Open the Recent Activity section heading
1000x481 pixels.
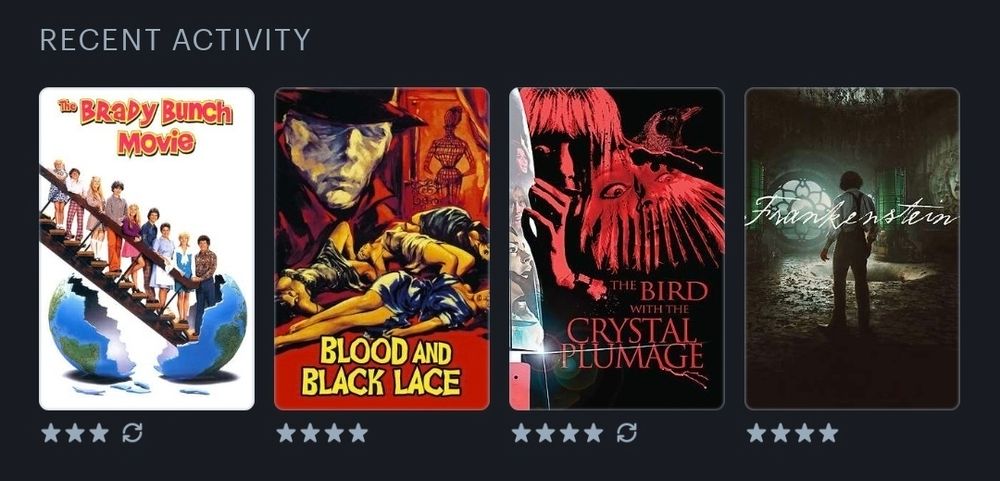[x=175, y=40]
